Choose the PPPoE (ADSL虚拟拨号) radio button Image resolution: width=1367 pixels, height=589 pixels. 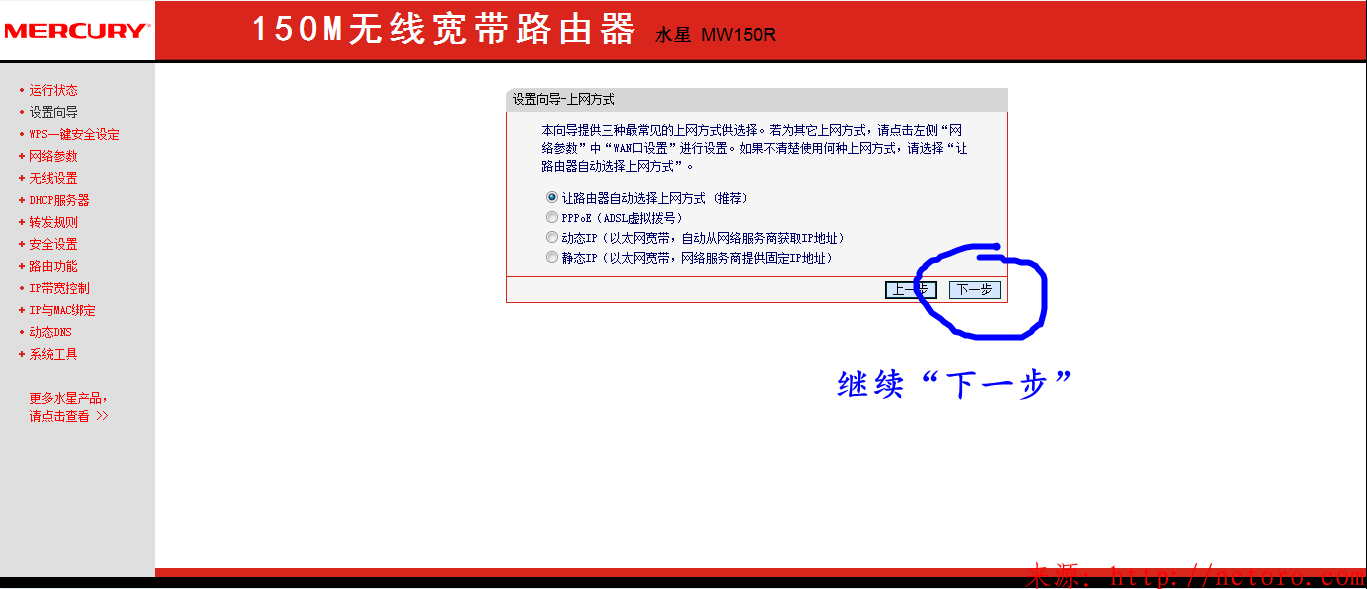coord(552,217)
